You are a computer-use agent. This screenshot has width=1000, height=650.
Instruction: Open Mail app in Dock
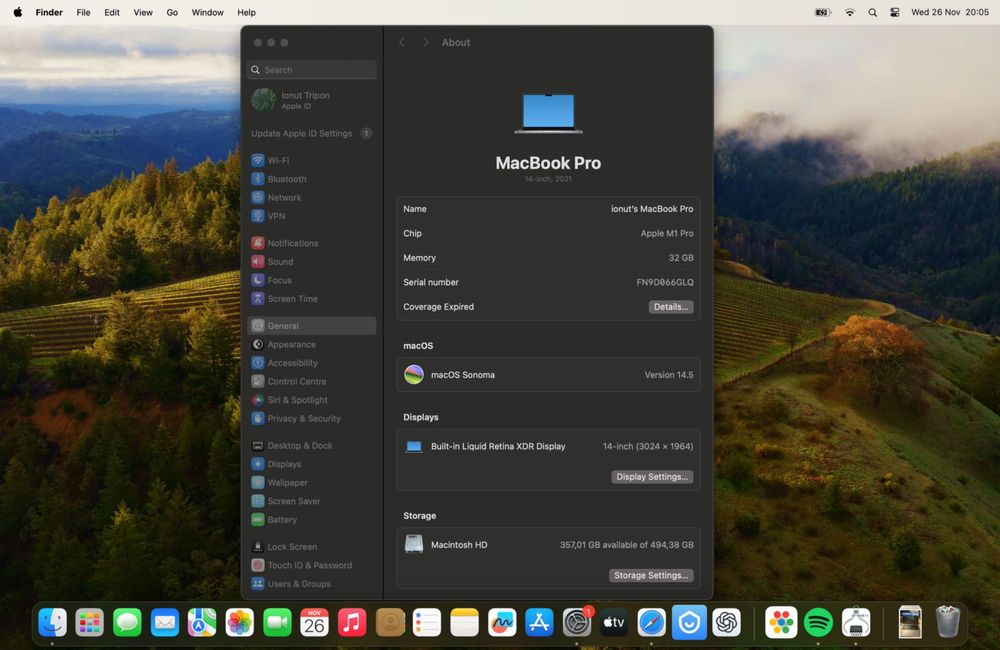(x=165, y=622)
